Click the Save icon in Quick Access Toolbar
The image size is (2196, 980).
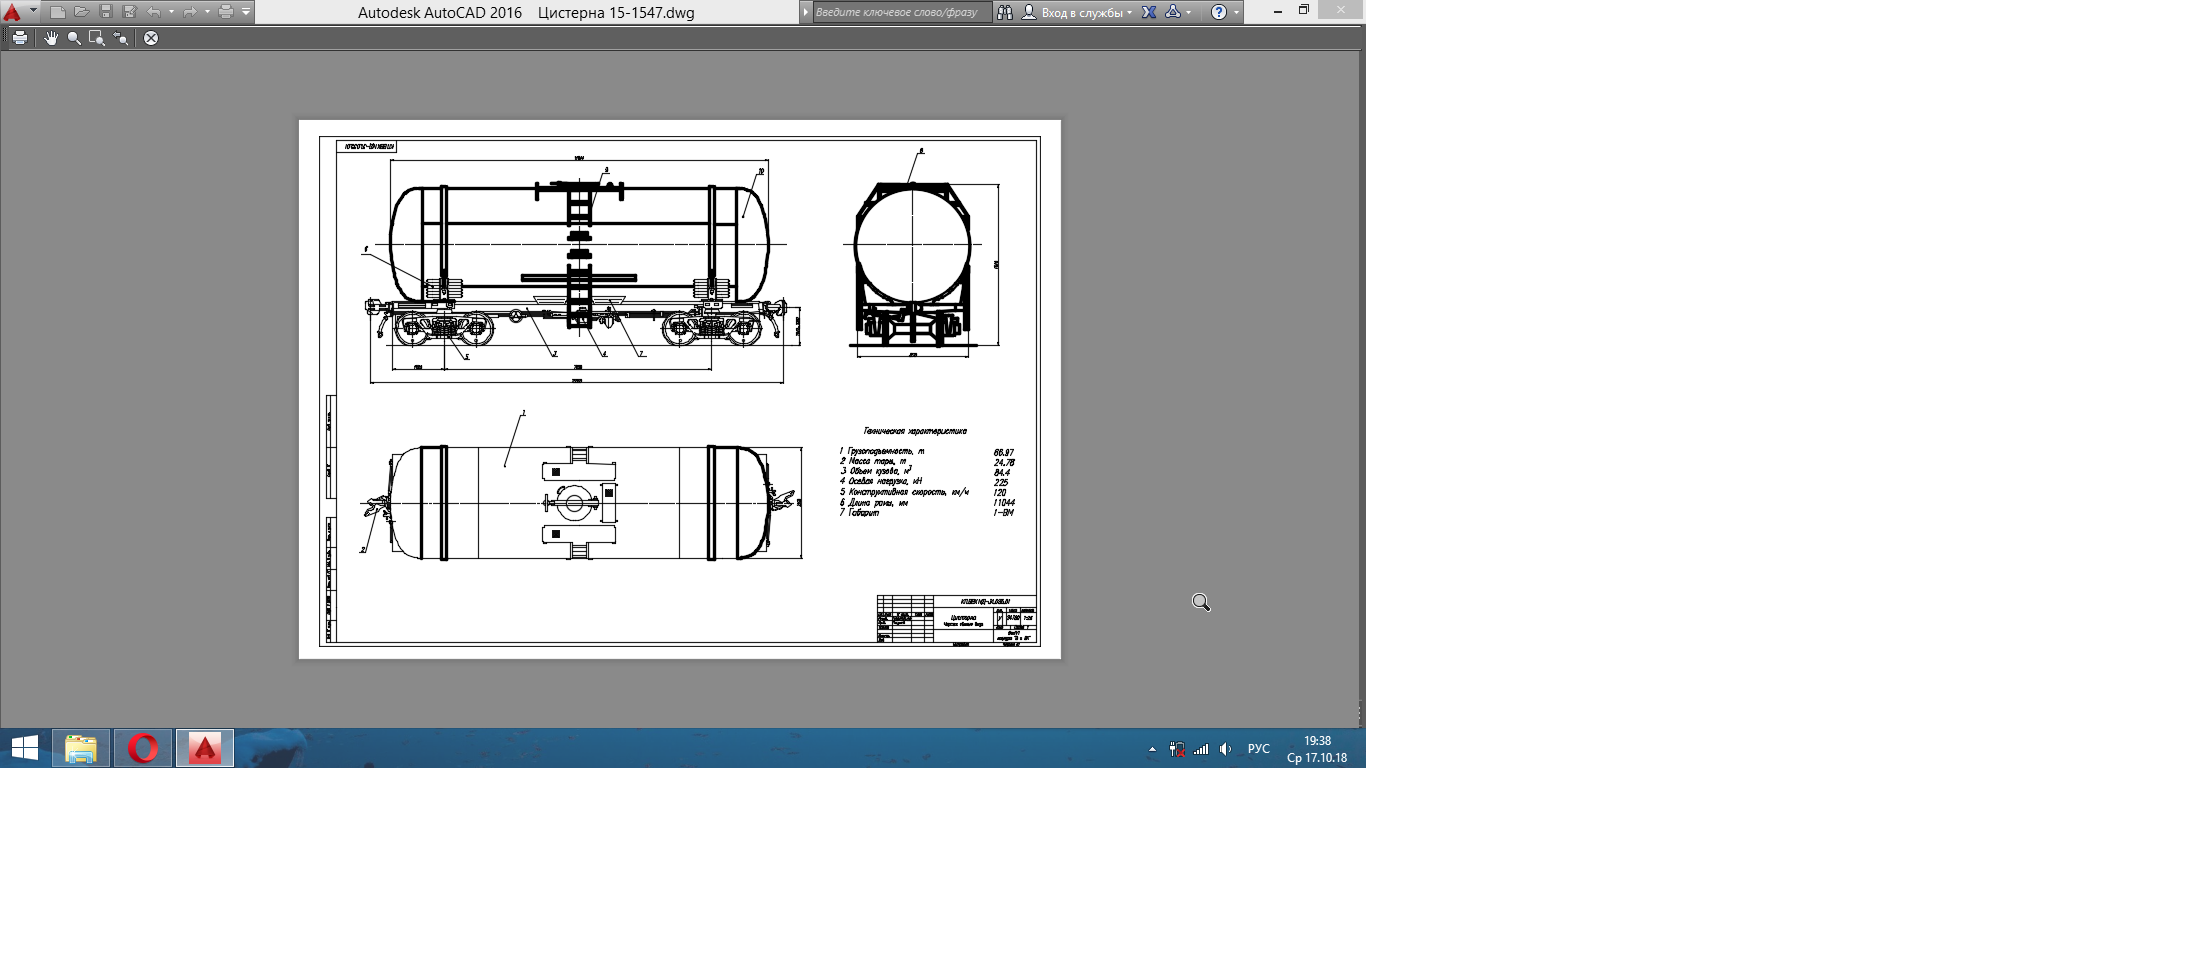click(x=106, y=13)
